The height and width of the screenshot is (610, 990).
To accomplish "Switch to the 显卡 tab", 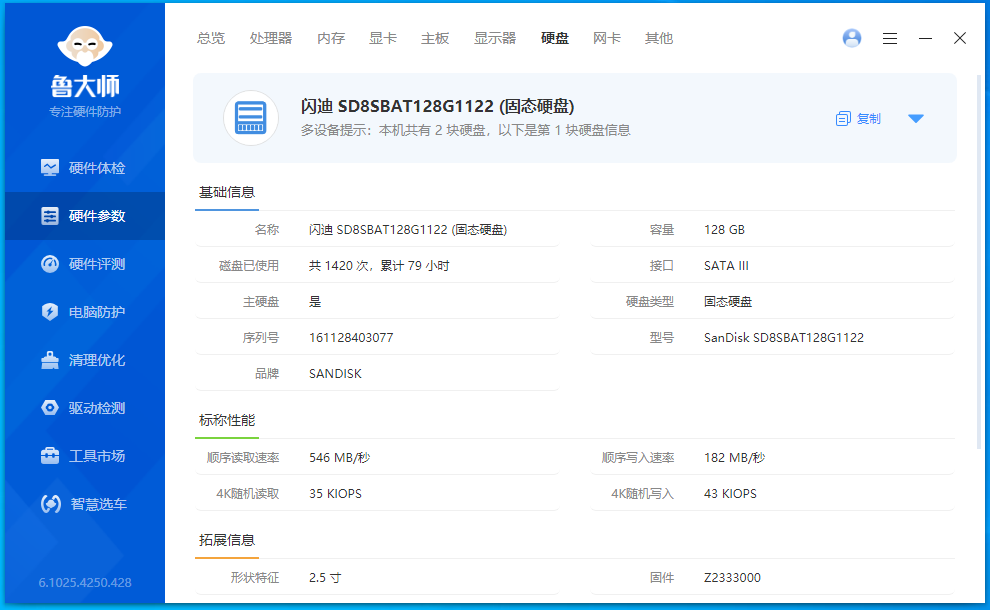I will pos(383,39).
